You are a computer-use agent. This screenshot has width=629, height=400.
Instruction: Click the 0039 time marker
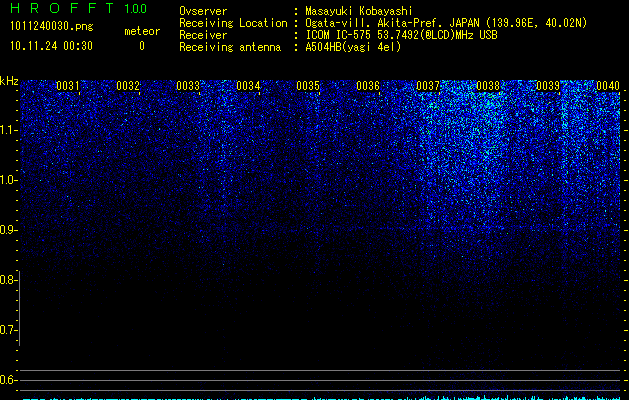click(x=548, y=86)
